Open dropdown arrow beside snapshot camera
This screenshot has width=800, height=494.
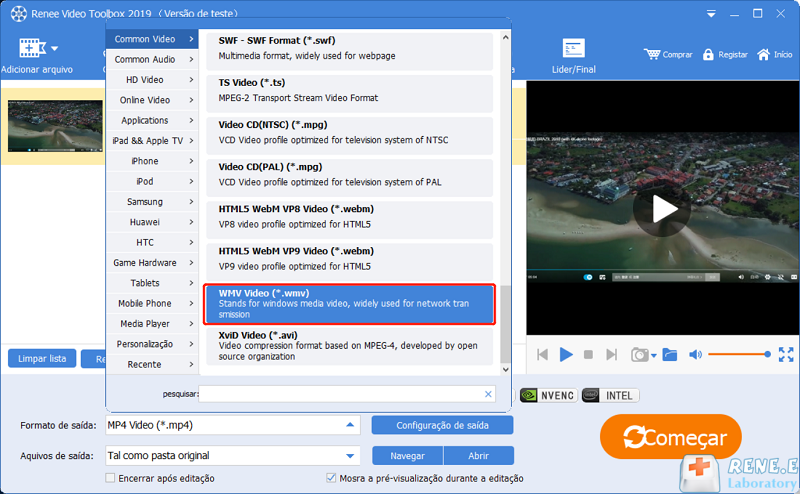click(654, 356)
